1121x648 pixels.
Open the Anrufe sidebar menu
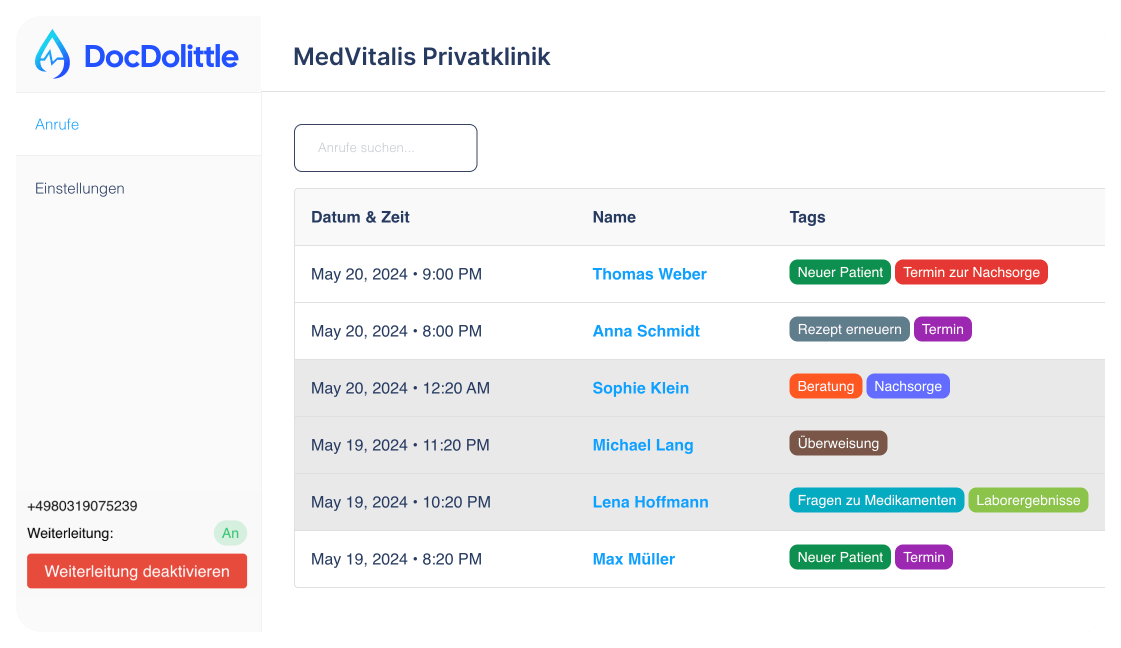coord(57,125)
